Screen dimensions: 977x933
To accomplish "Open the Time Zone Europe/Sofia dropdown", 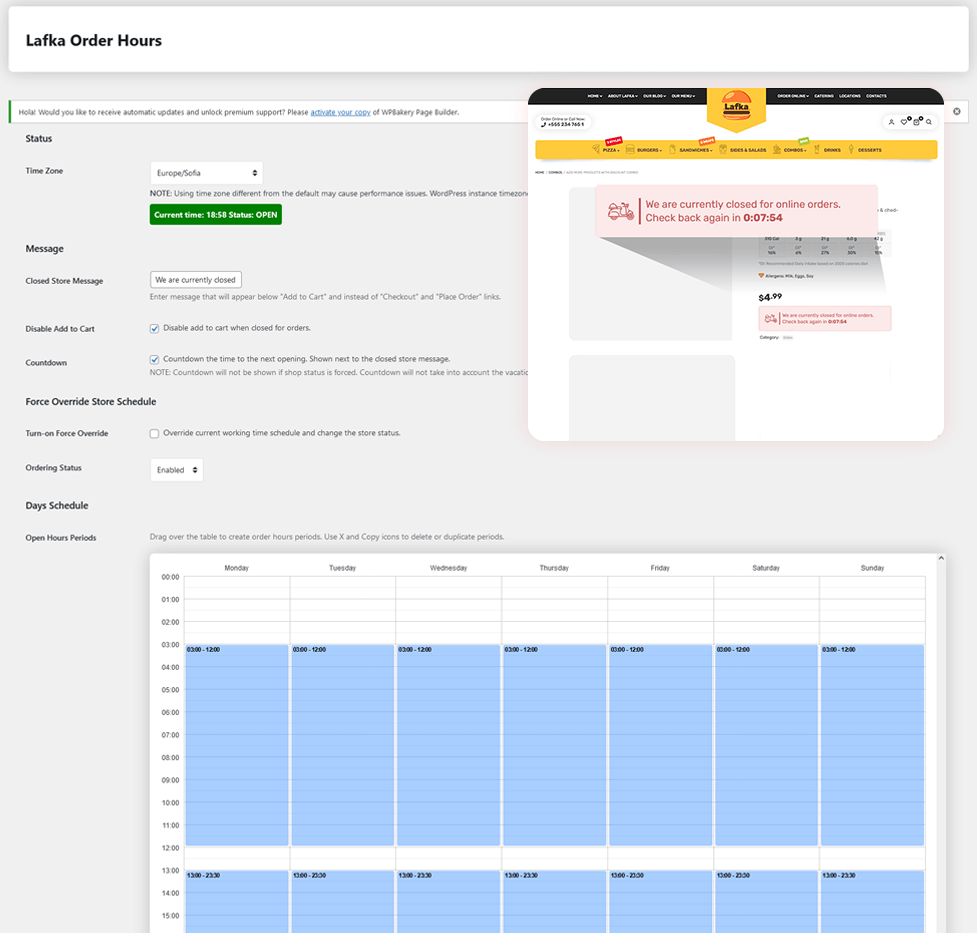I will point(206,173).
